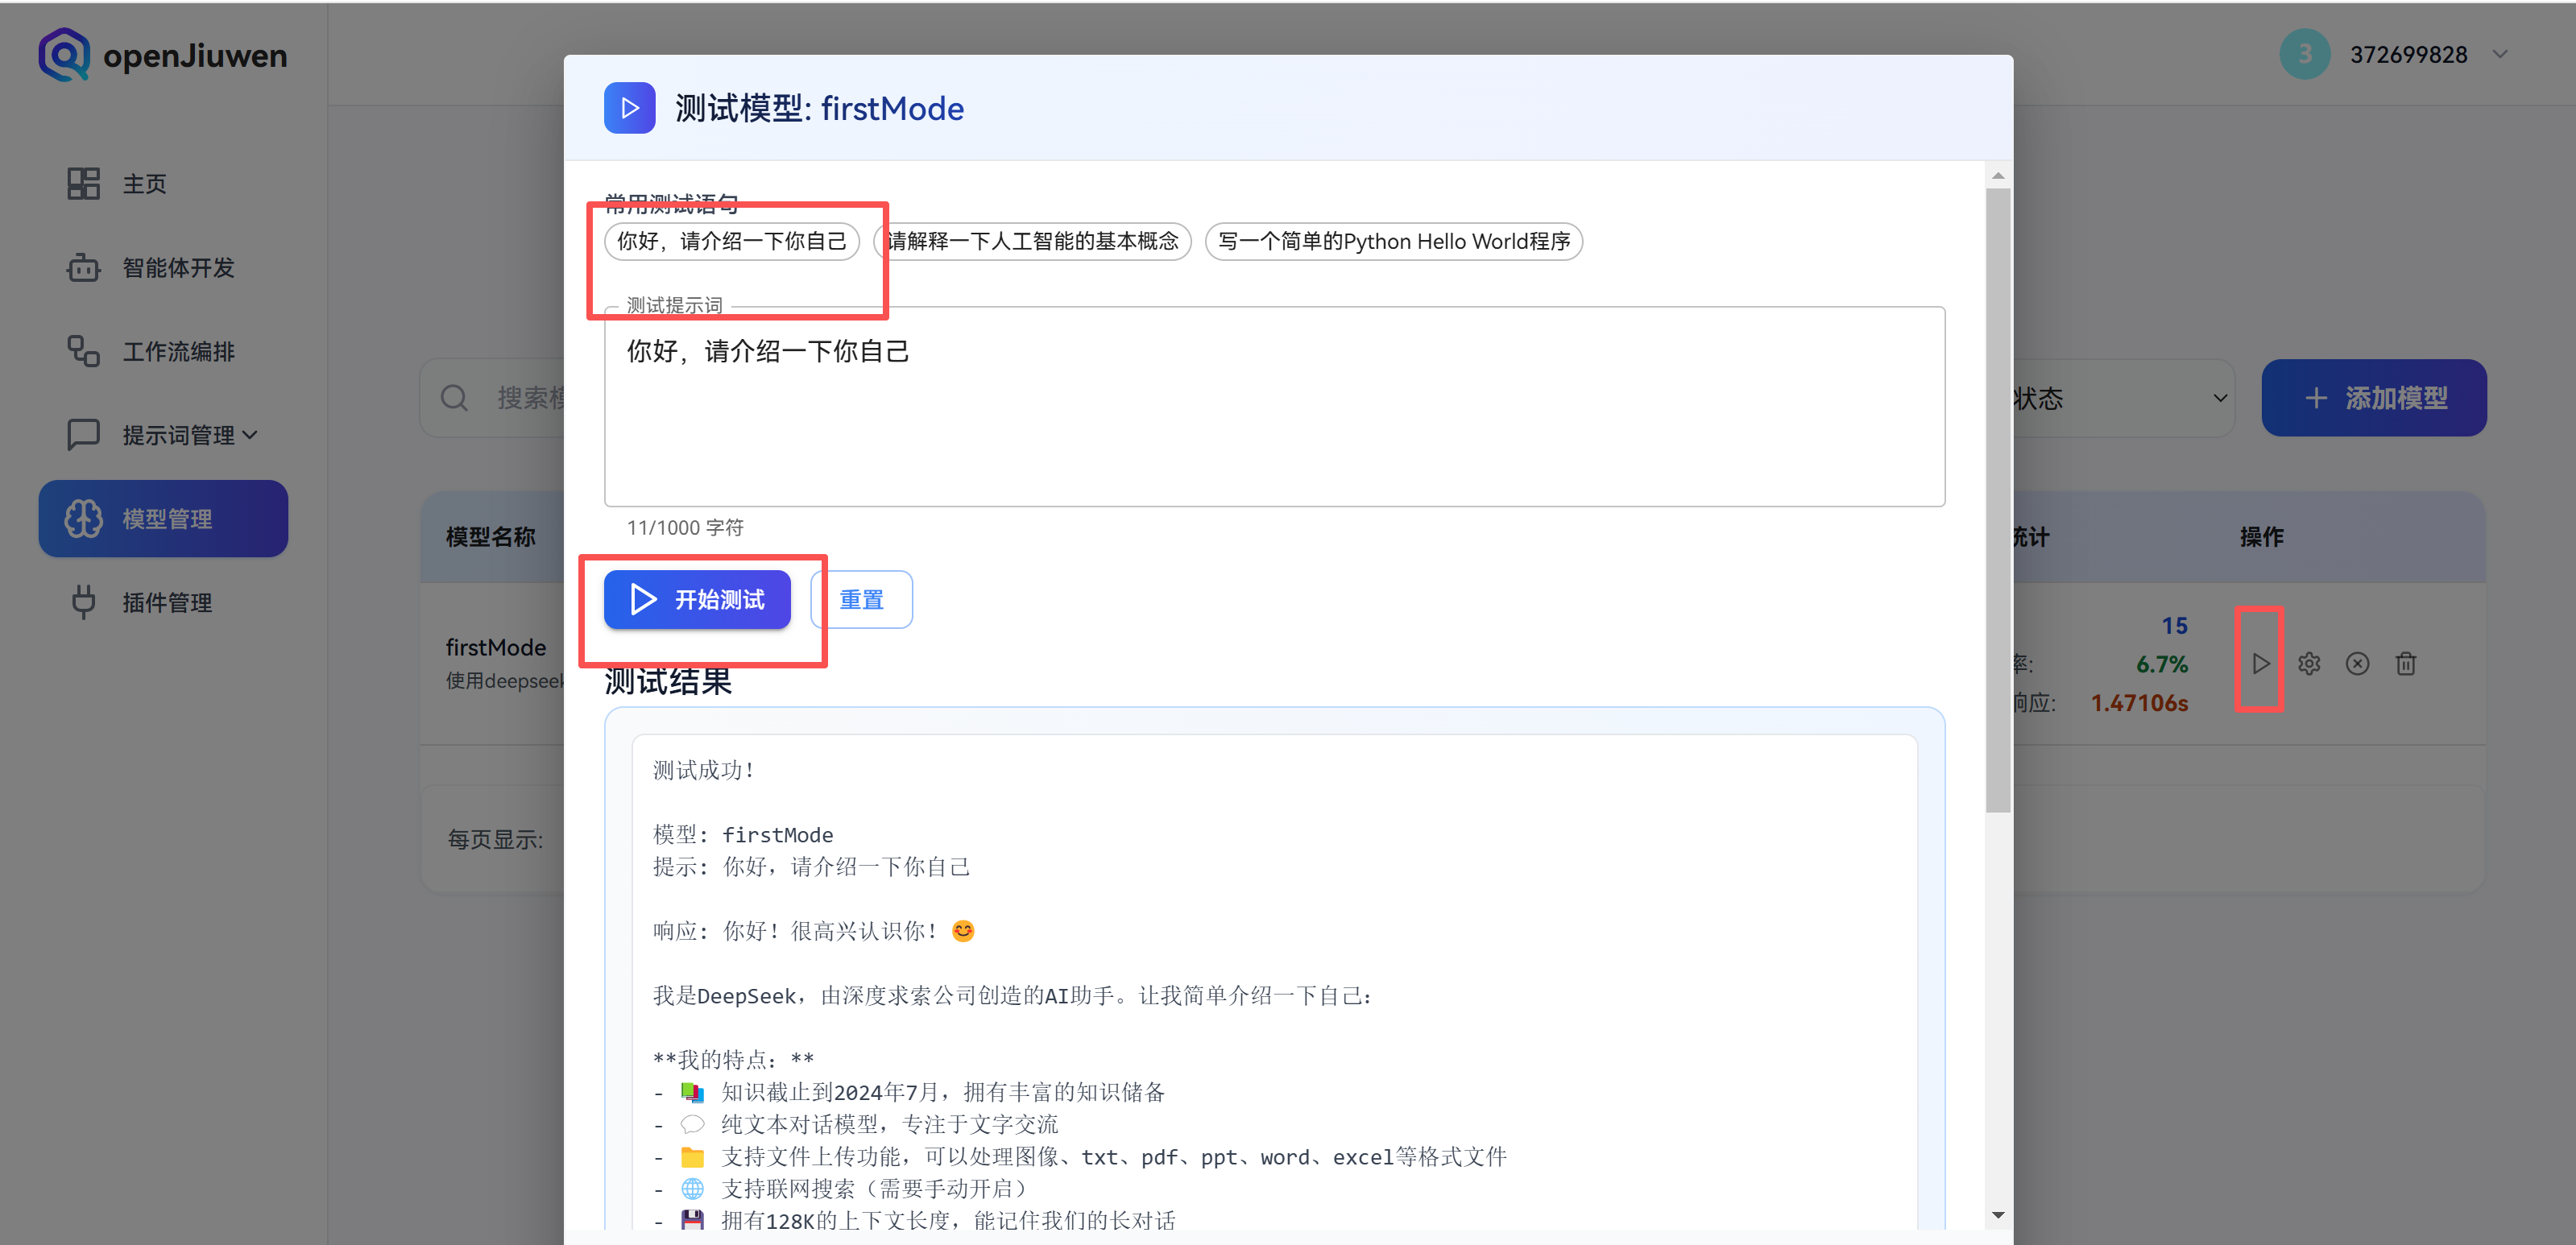
Task: Click the circled X disable icon for firstMode
Action: point(2357,664)
